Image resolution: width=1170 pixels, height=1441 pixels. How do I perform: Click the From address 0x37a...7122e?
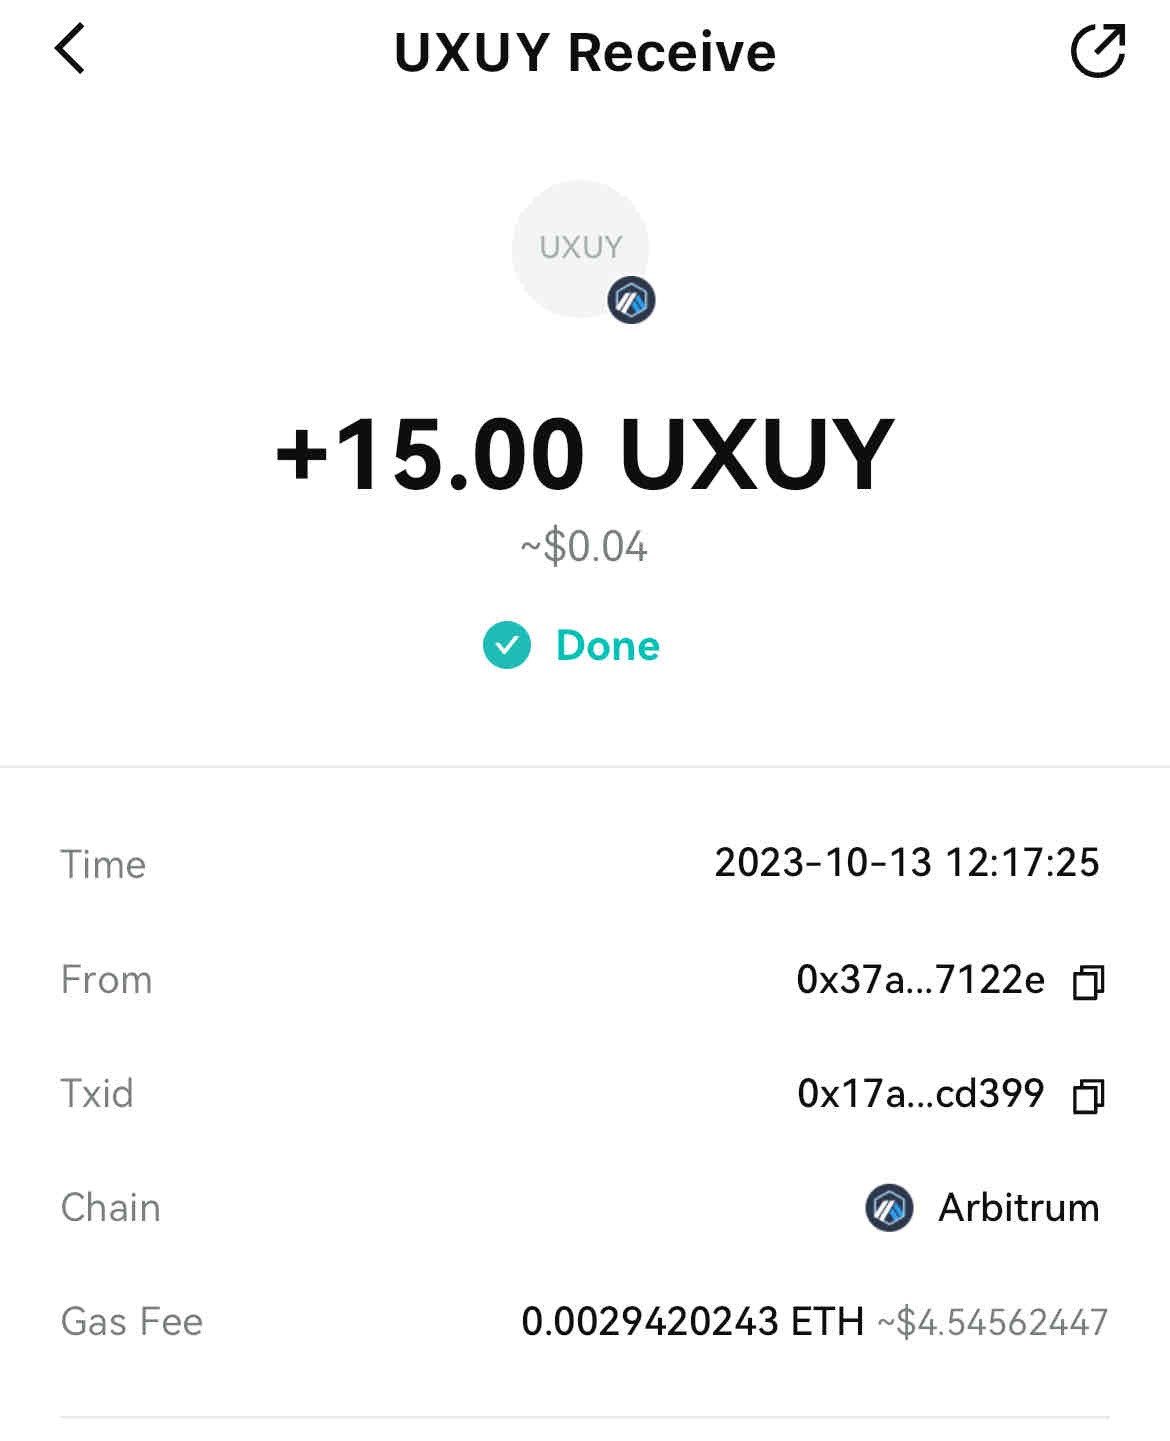point(920,980)
